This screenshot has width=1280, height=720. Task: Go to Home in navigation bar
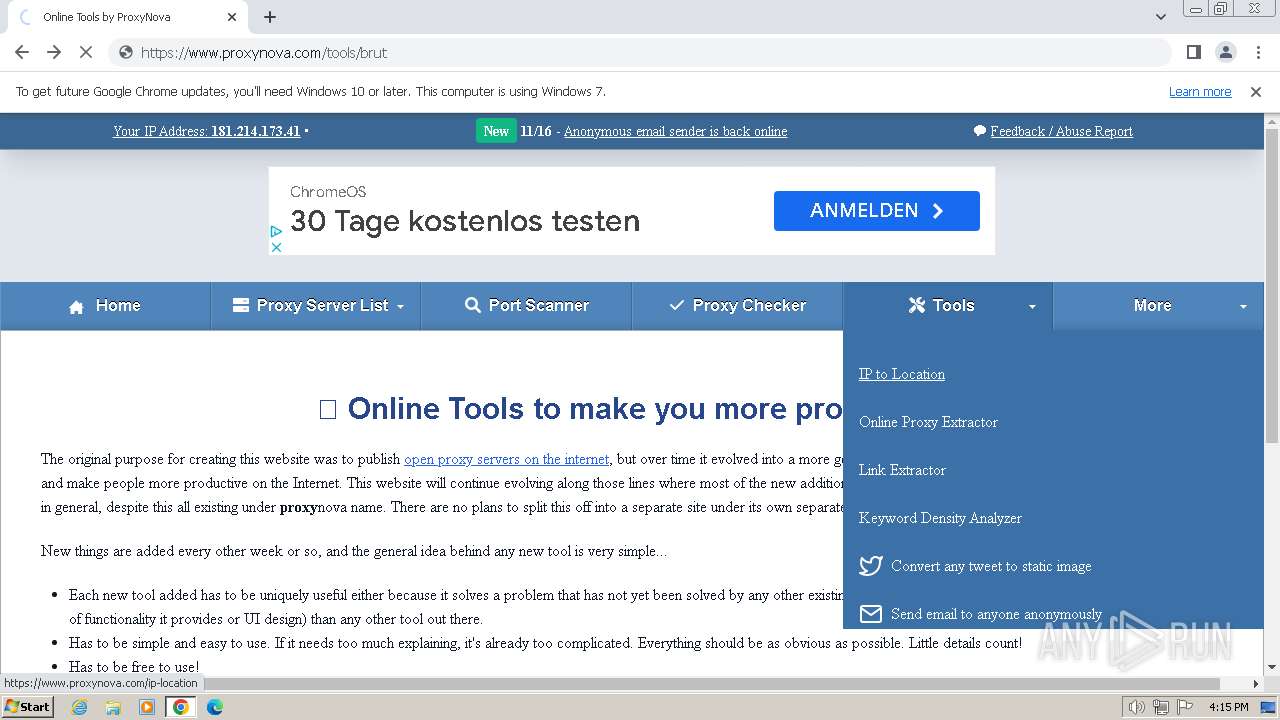tap(105, 306)
